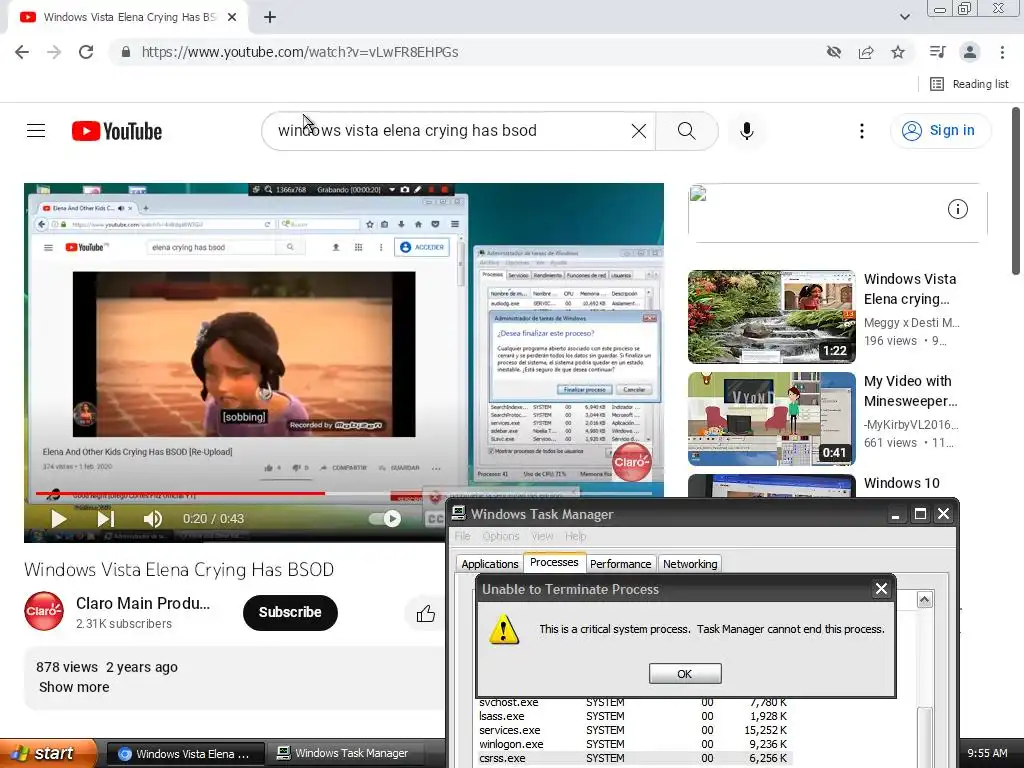Open the Claro Main Productions channel avatar
1024x768 pixels.
pos(44,611)
